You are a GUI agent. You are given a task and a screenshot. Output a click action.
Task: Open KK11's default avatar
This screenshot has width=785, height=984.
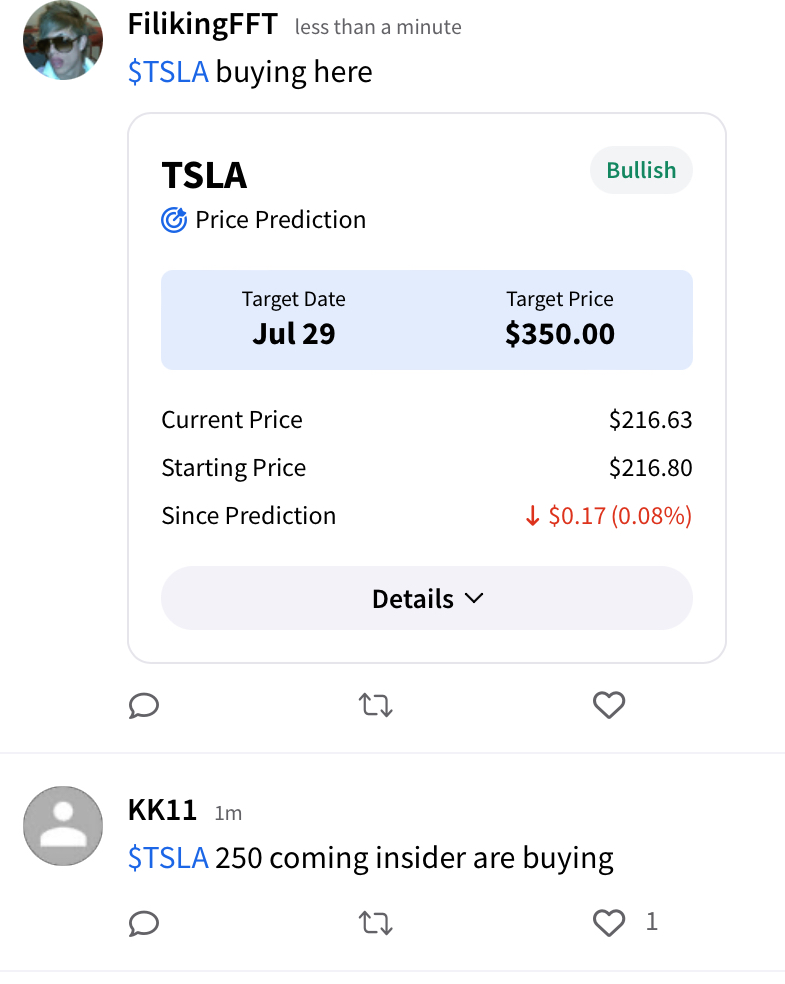pos(62,826)
